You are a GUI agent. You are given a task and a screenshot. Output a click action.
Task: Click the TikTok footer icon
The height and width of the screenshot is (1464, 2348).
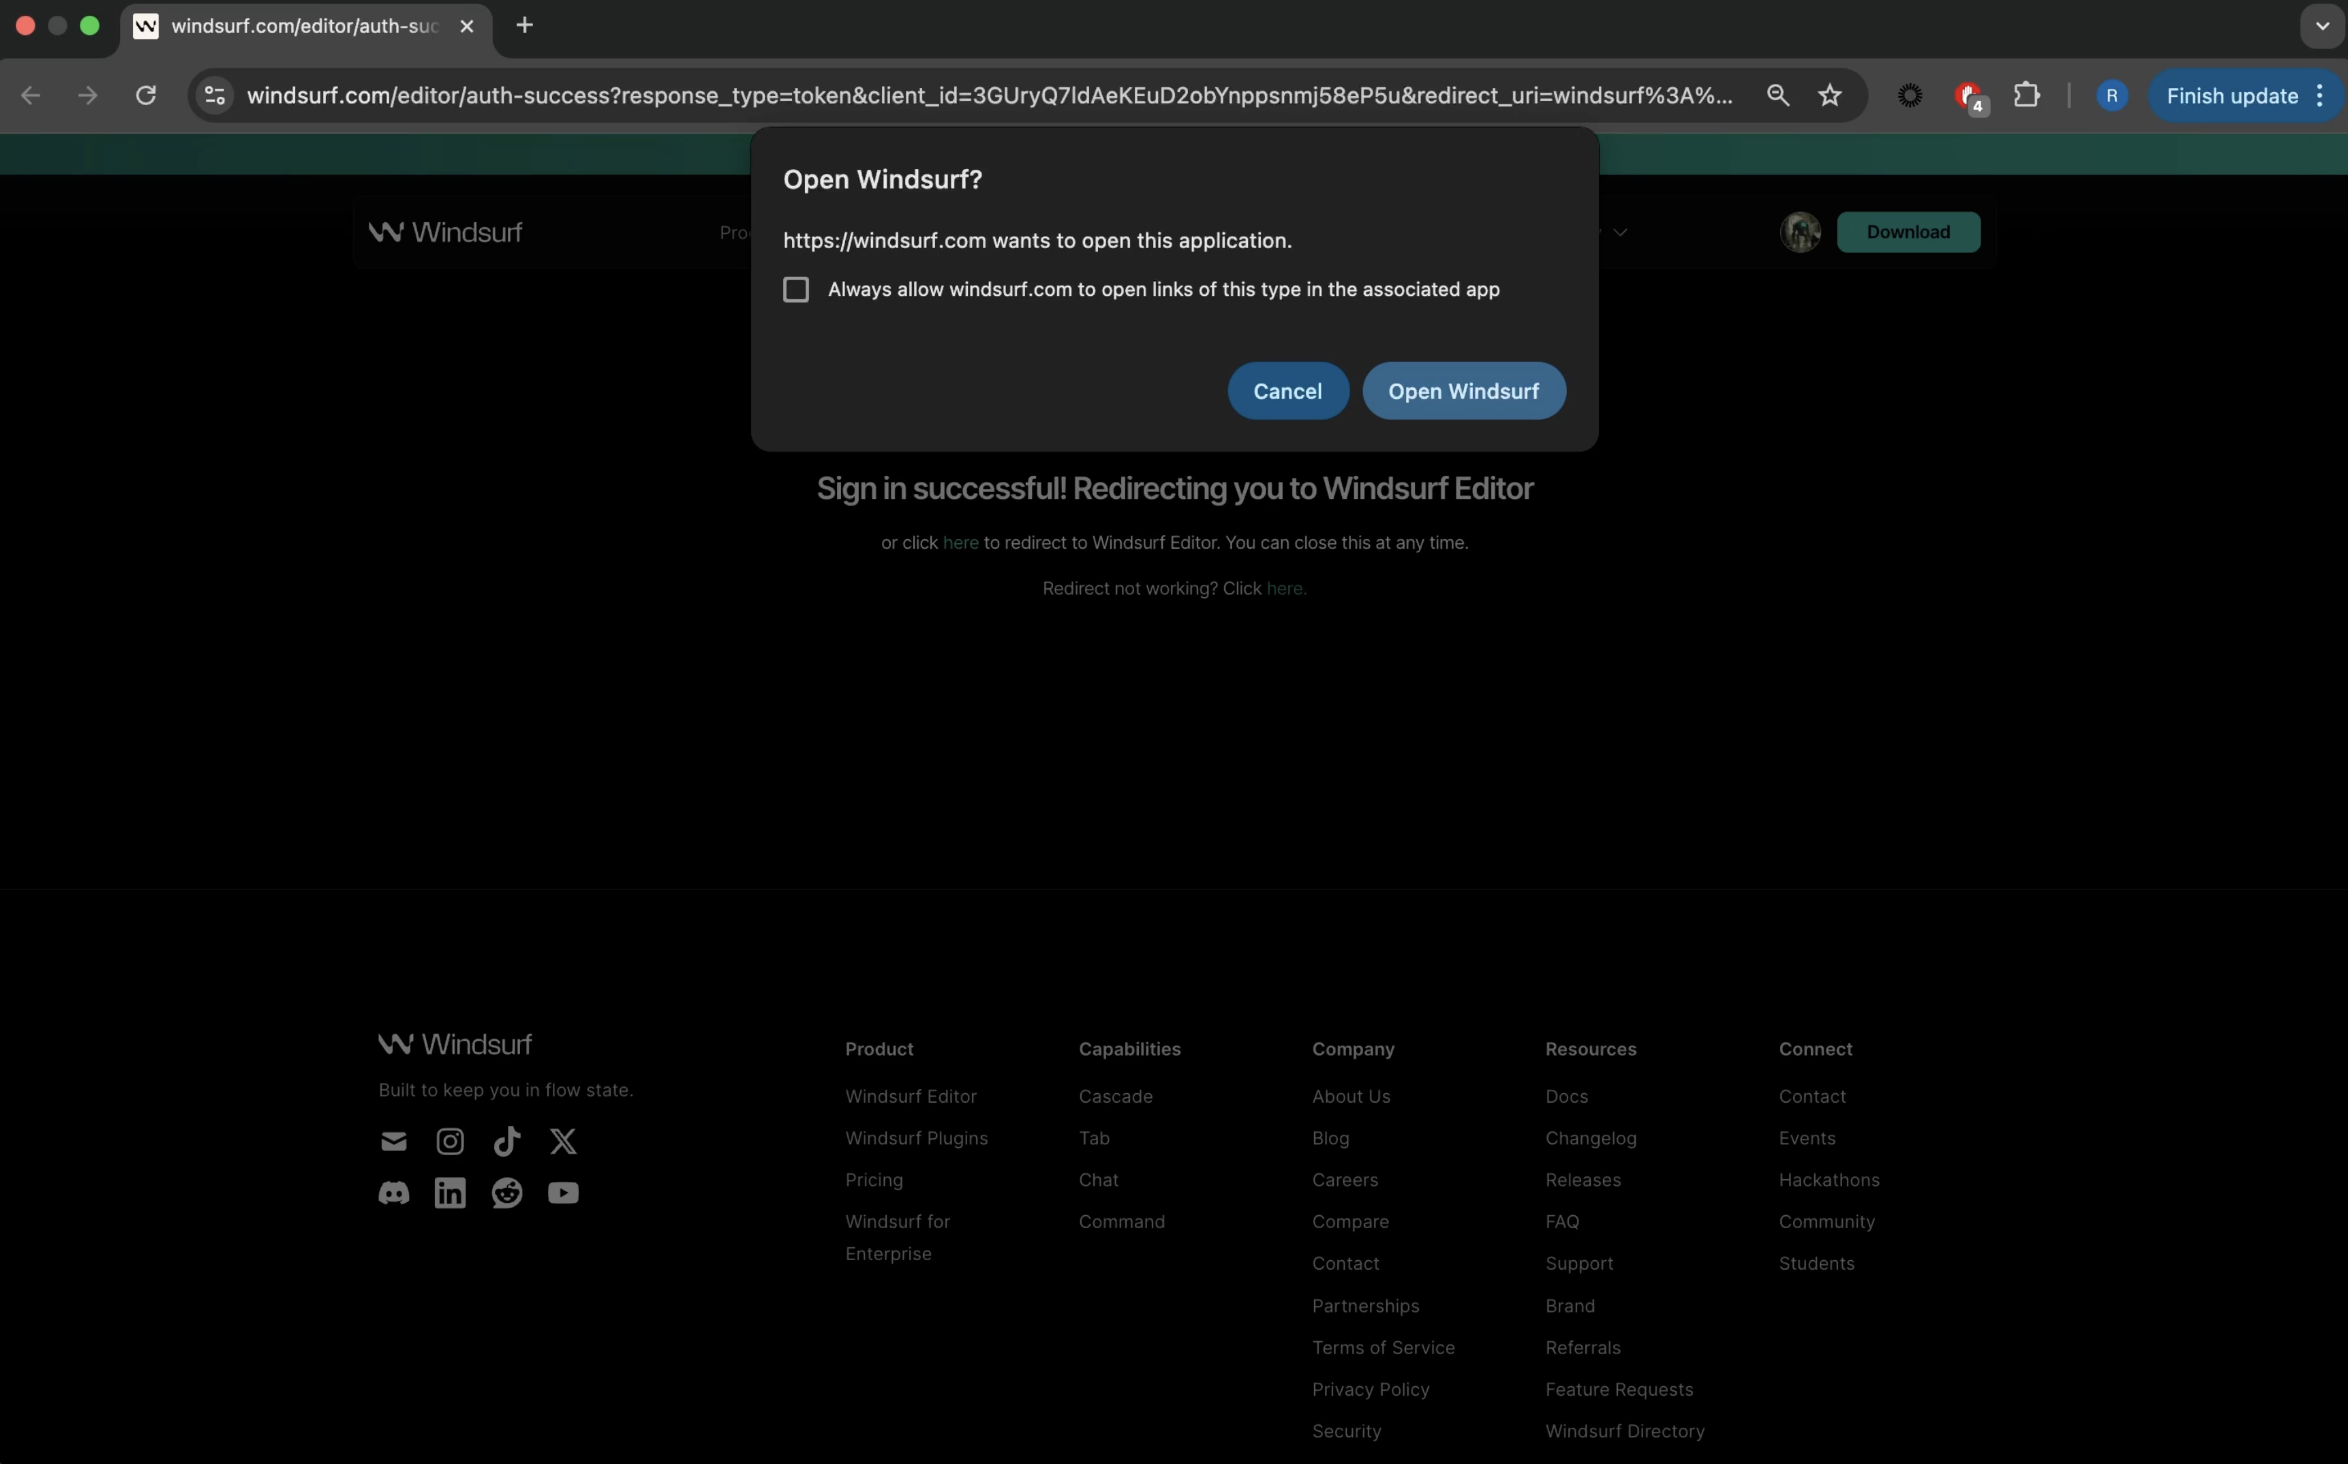click(507, 1141)
